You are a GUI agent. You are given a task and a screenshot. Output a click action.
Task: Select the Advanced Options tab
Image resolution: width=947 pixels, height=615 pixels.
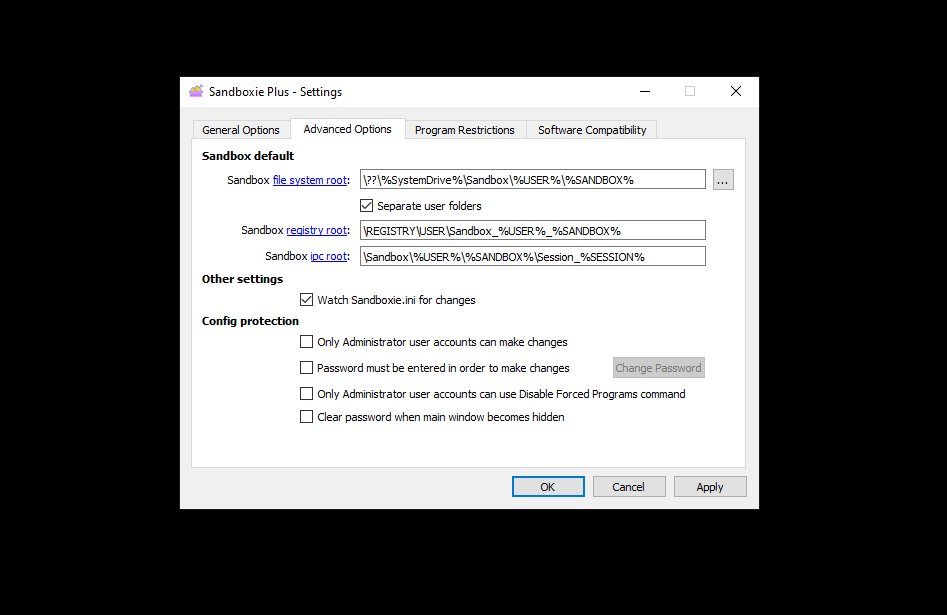[347, 129]
